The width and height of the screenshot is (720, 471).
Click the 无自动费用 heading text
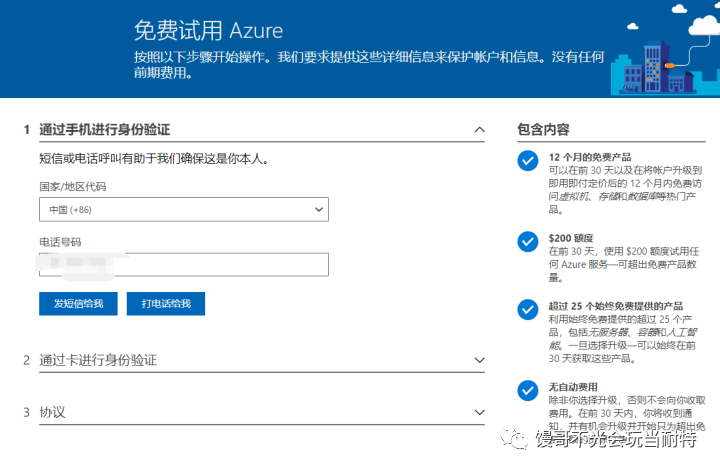pos(573,387)
